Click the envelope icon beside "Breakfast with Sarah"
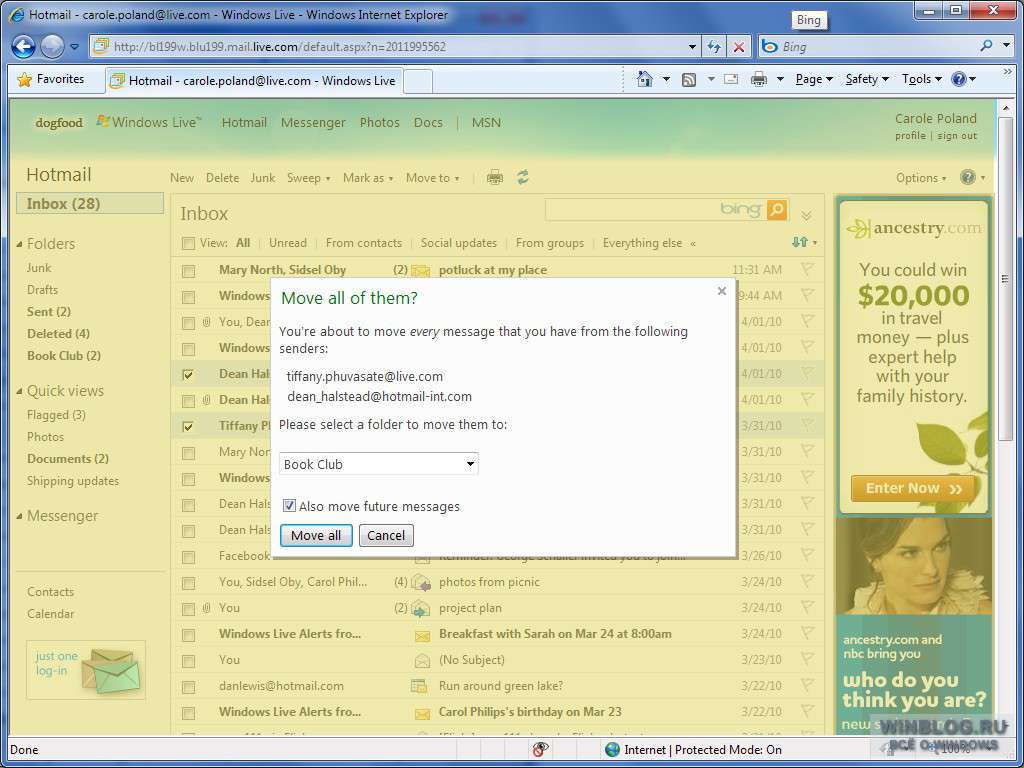 422,635
